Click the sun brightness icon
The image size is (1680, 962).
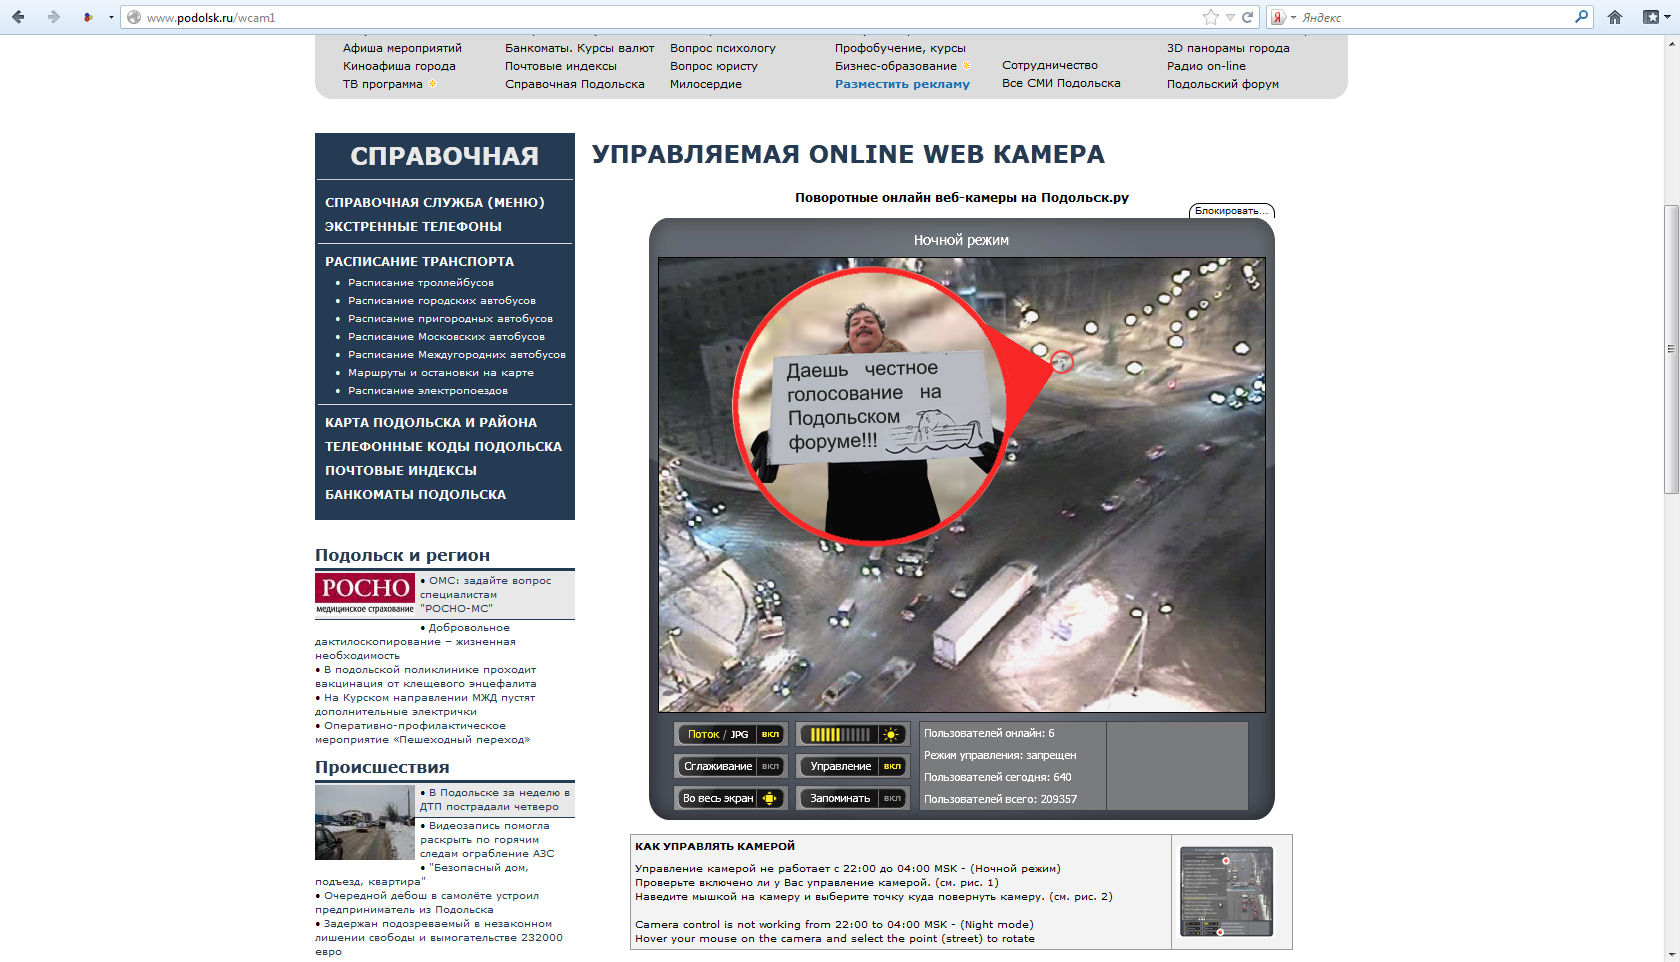point(890,734)
